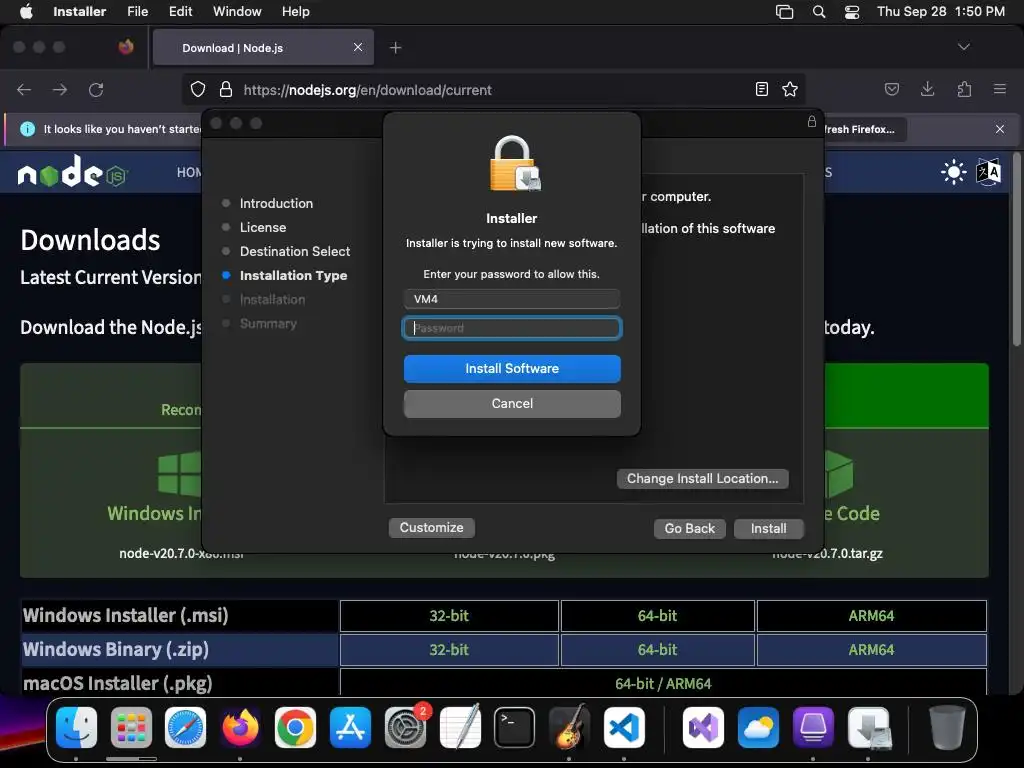
Task: Open Control Center in the menu bar
Action: tap(852, 12)
